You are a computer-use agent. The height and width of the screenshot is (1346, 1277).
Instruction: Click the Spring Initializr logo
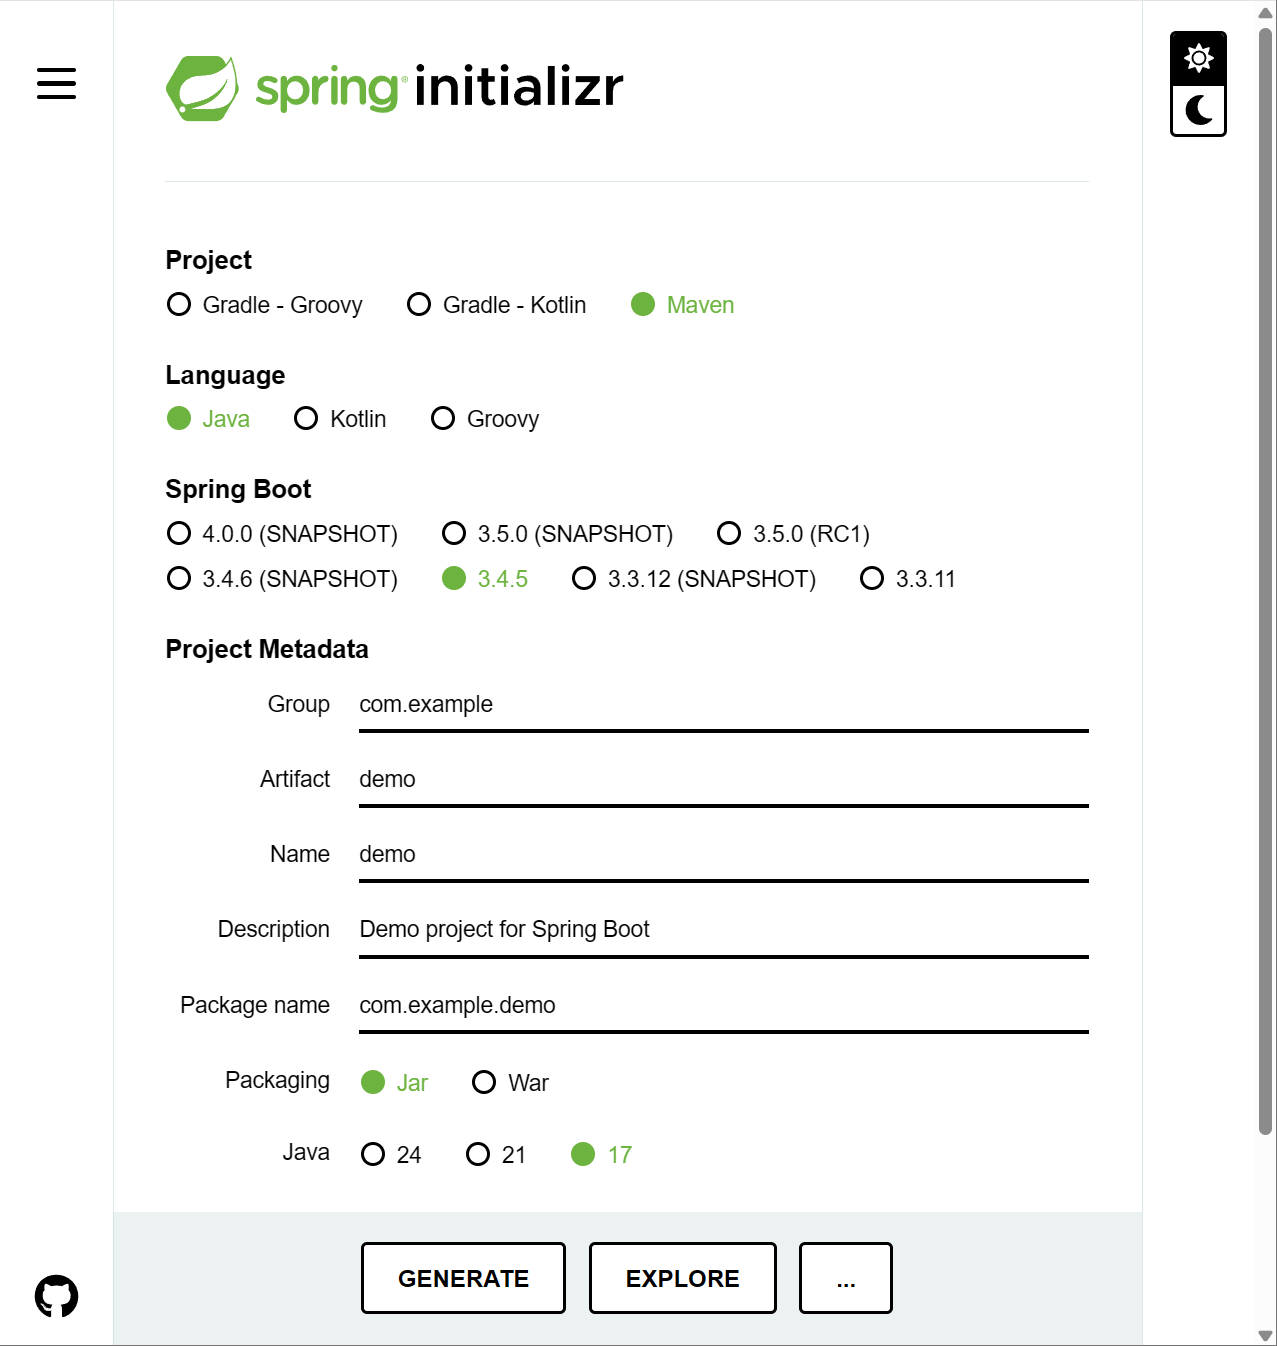point(394,88)
